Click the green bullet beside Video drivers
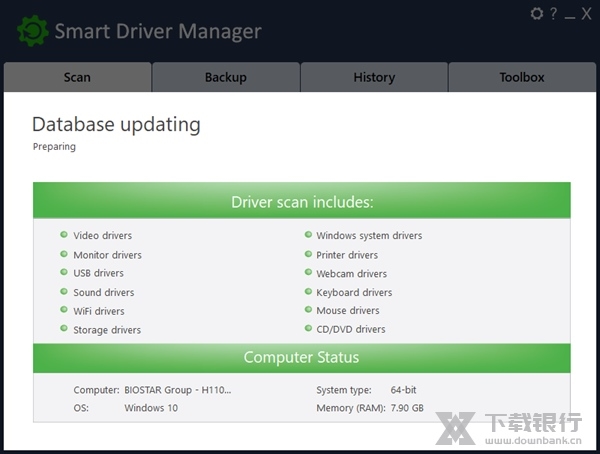The width and height of the screenshot is (600, 454). [64, 236]
